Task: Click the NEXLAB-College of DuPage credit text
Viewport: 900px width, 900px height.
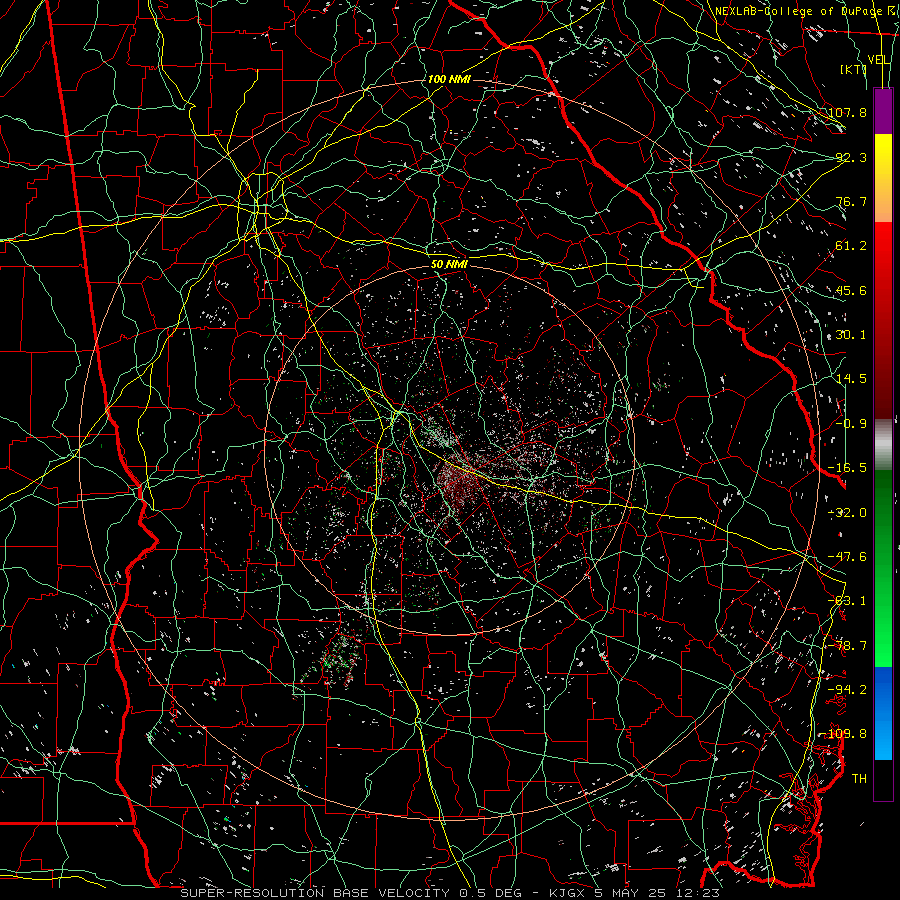Action: (x=797, y=11)
